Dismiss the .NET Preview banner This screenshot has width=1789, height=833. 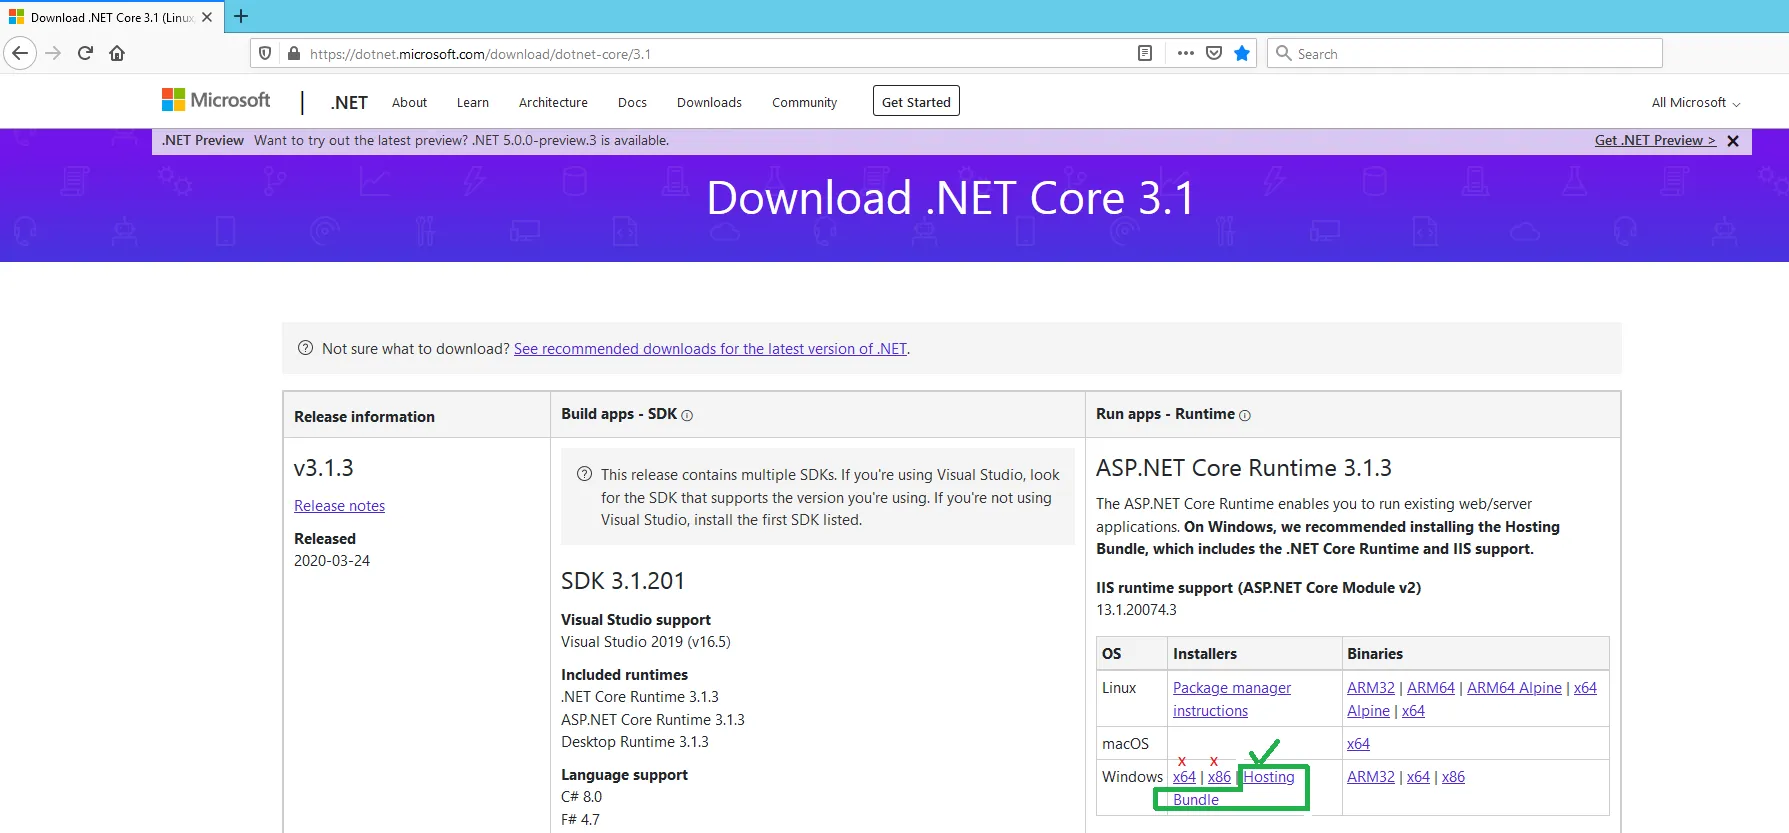(1733, 141)
